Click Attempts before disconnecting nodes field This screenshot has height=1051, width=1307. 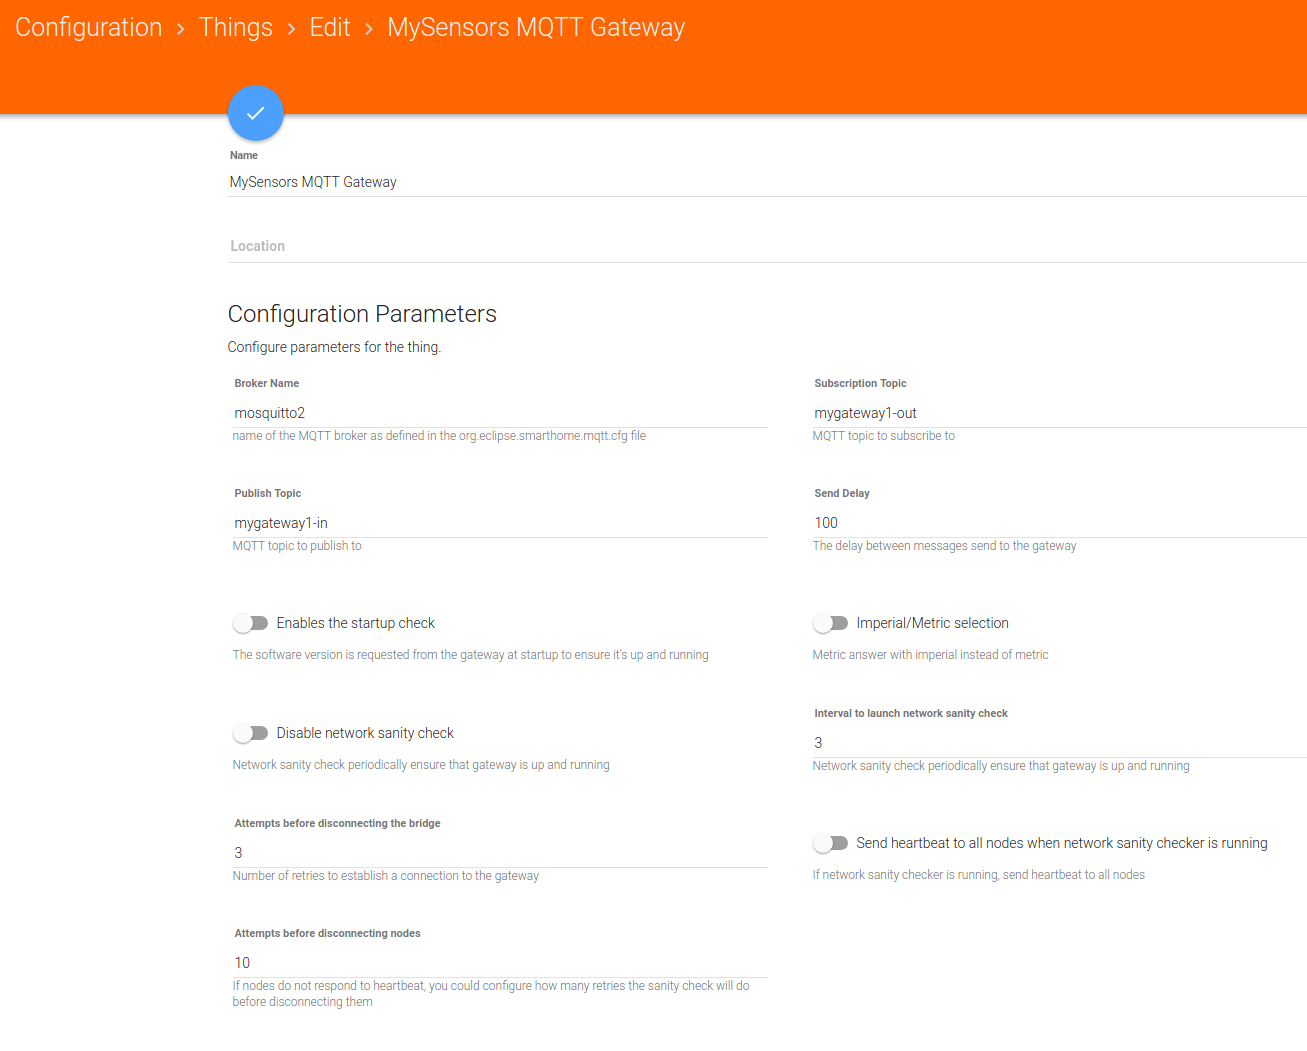(x=500, y=963)
